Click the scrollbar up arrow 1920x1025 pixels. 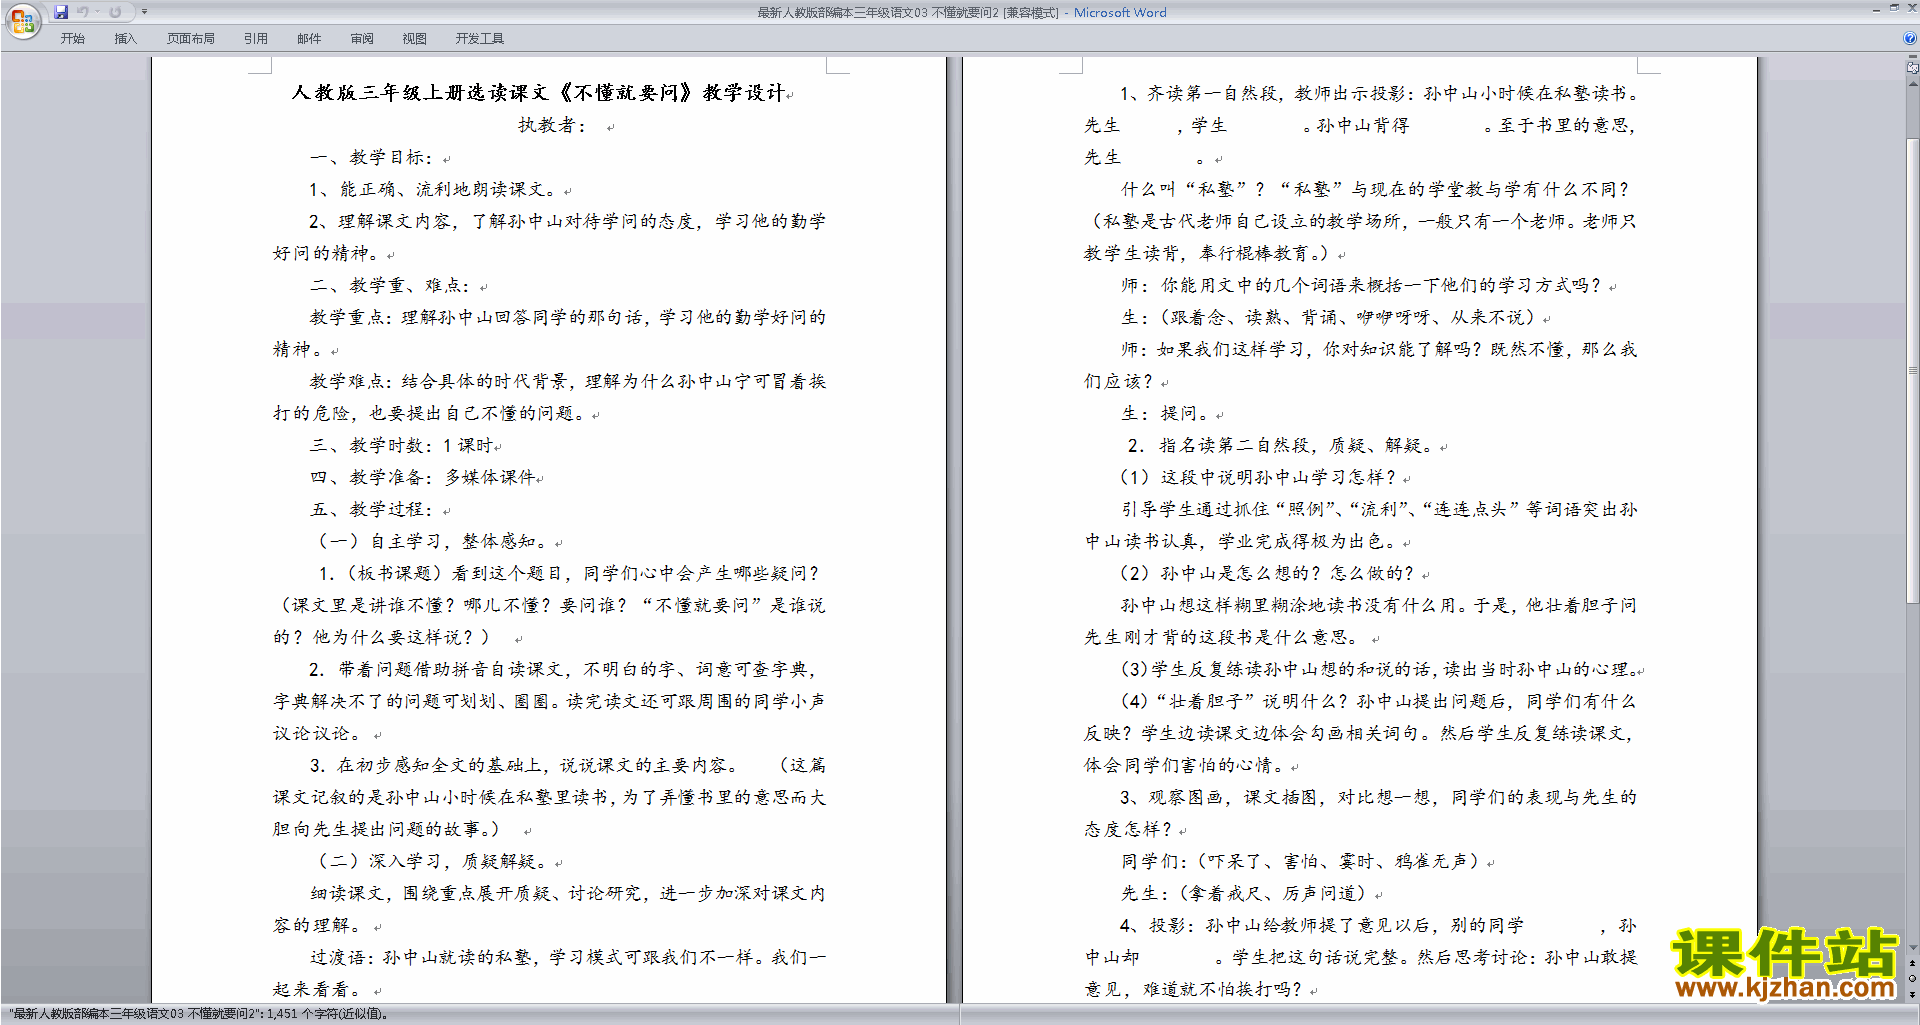tap(1913, 83)
